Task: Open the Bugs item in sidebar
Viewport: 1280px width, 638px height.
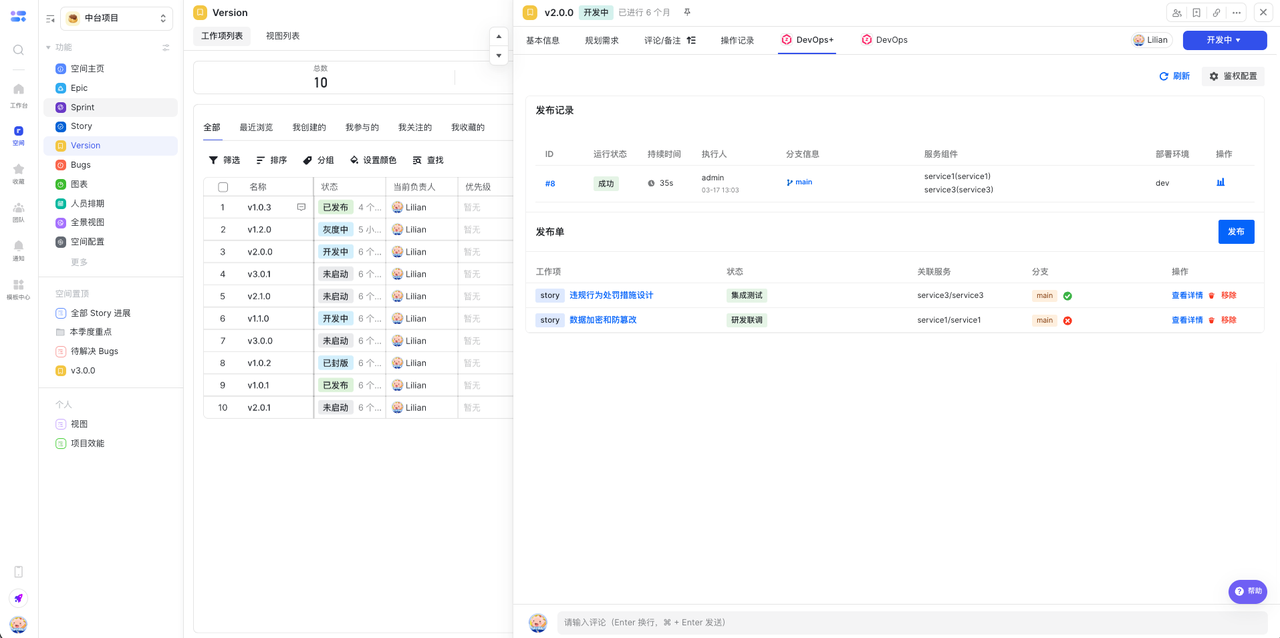Action: pos(81,165)
